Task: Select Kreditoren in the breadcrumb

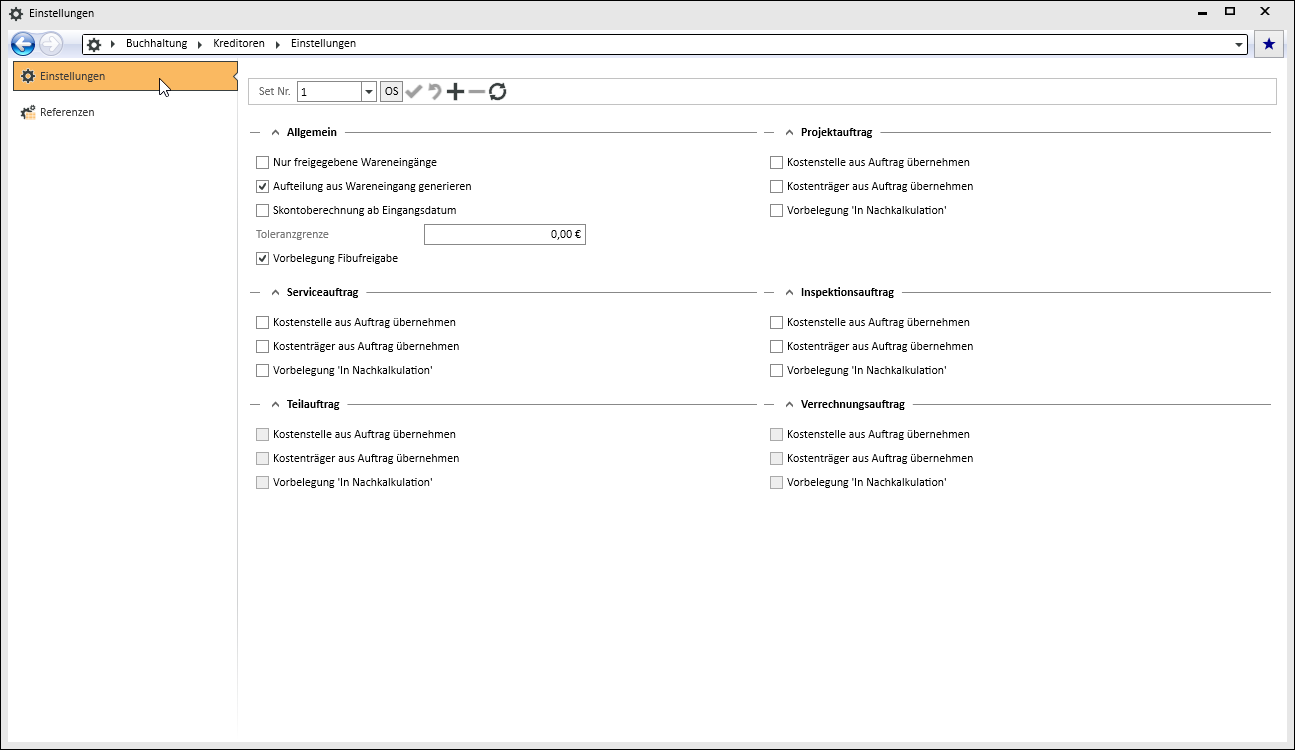Action: click(x=239, y=44)
